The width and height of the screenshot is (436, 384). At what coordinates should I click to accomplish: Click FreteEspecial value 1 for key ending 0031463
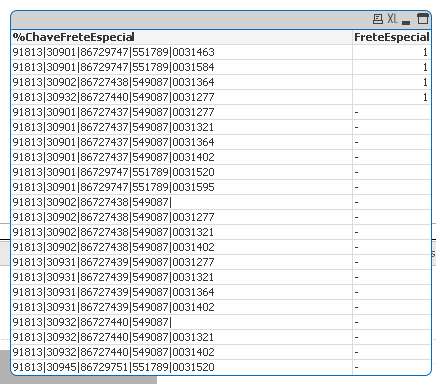point(392,52)
